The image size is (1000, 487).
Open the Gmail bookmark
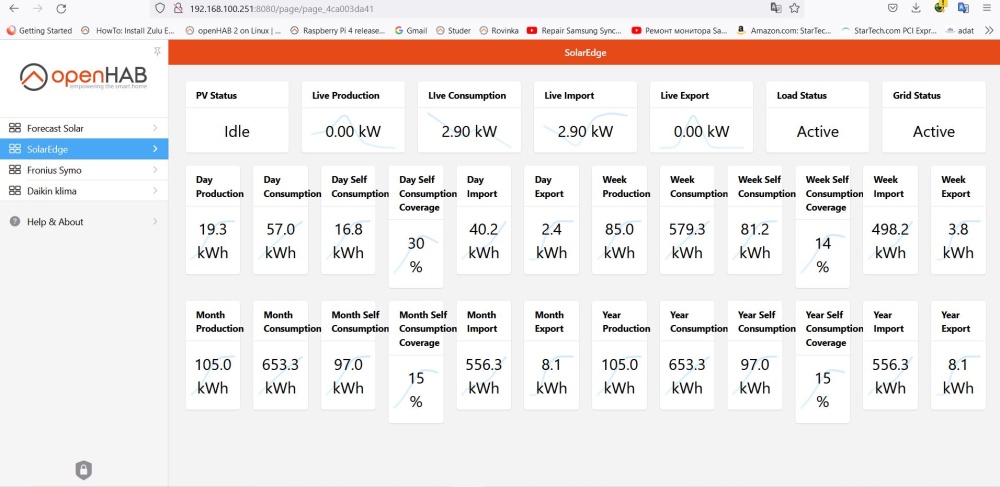coord(410,31)
